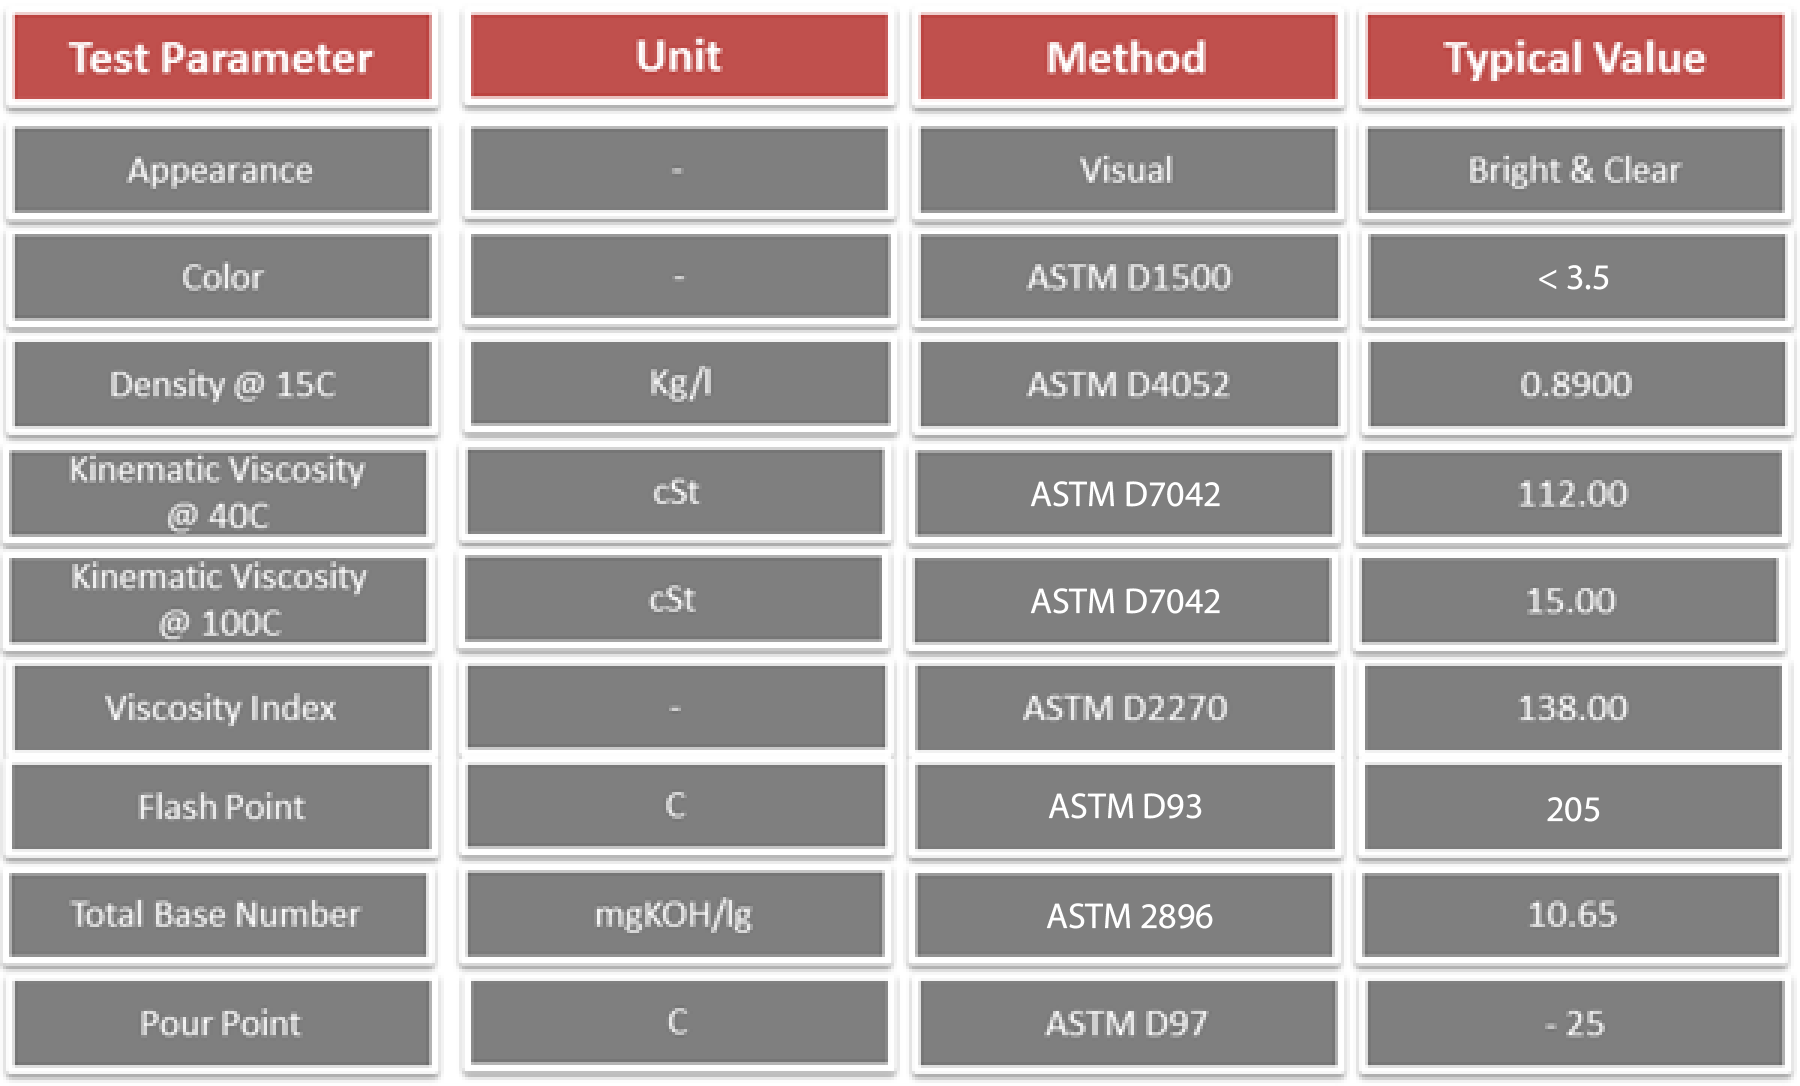
Task: Select the Pour Point parameter cell
Action: pyautogui.click(x=221, y=1023)
